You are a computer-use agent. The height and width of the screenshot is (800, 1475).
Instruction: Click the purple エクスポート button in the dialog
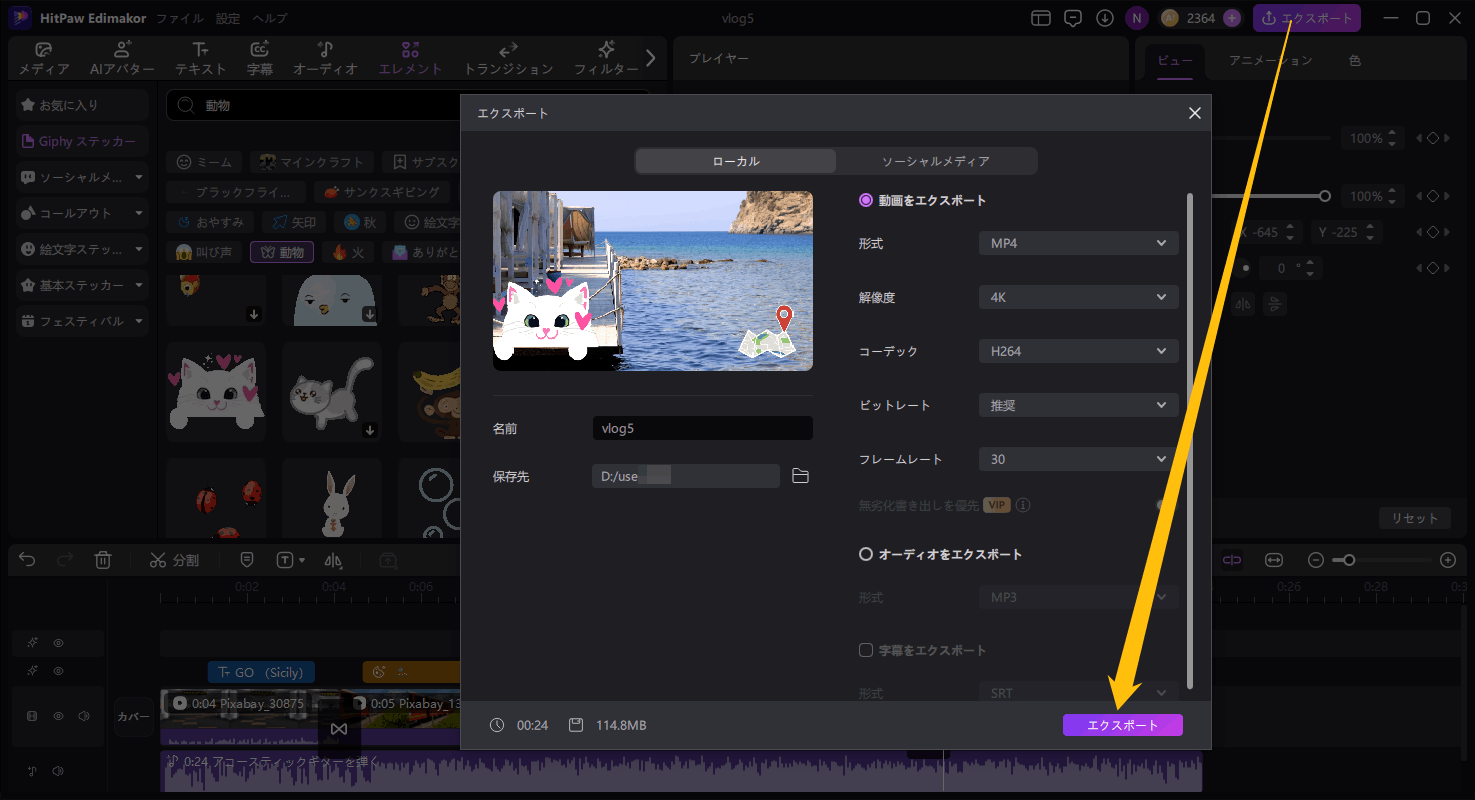[x=1122, y=724]
